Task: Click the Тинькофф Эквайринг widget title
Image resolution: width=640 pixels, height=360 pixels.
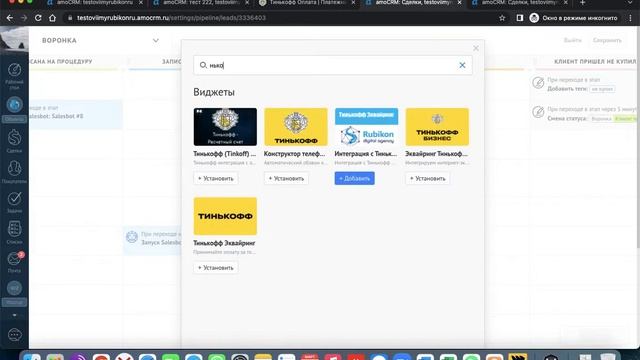Action: [x=224, y=243]
